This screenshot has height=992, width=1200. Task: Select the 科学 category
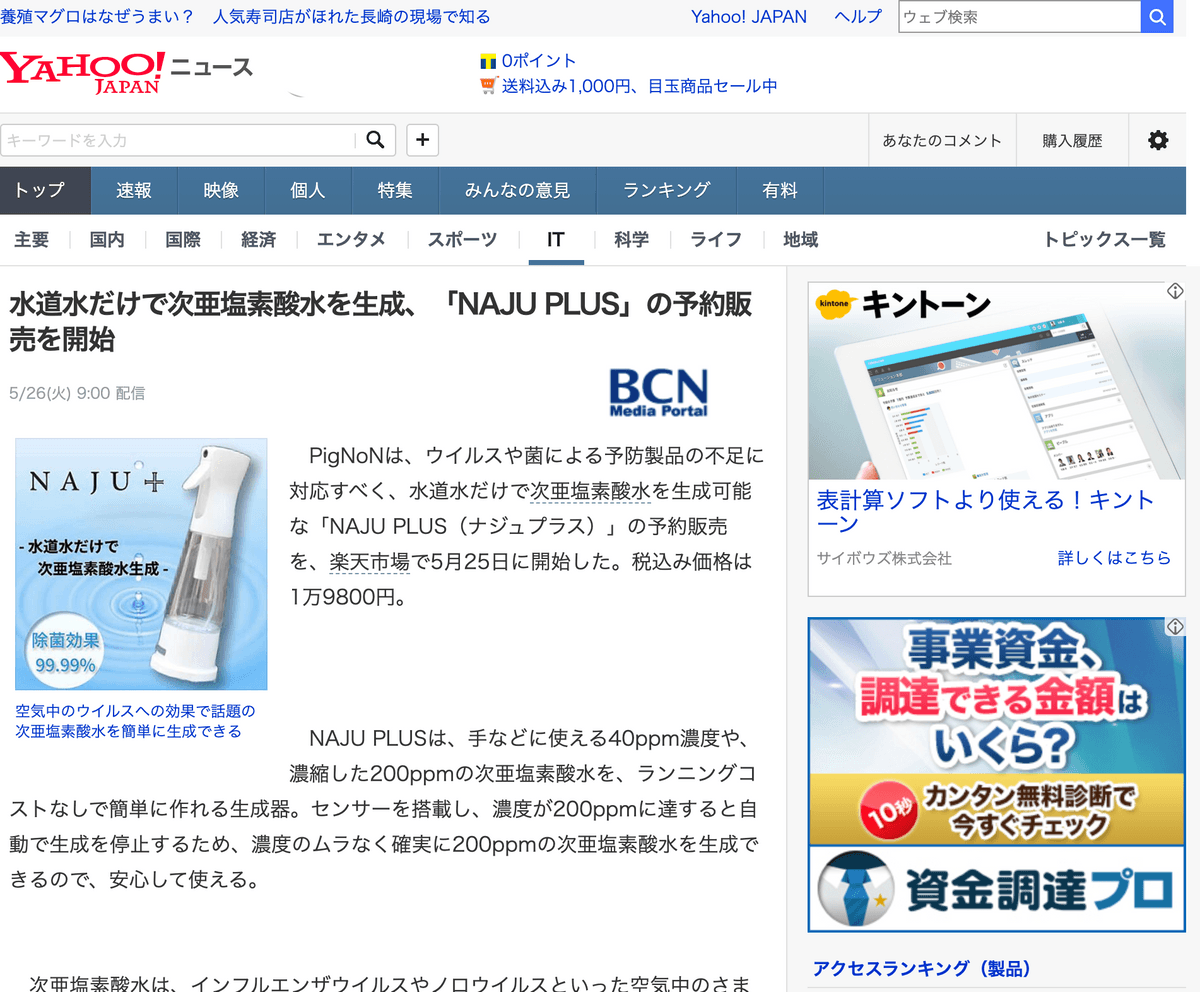tap(632, 240)
